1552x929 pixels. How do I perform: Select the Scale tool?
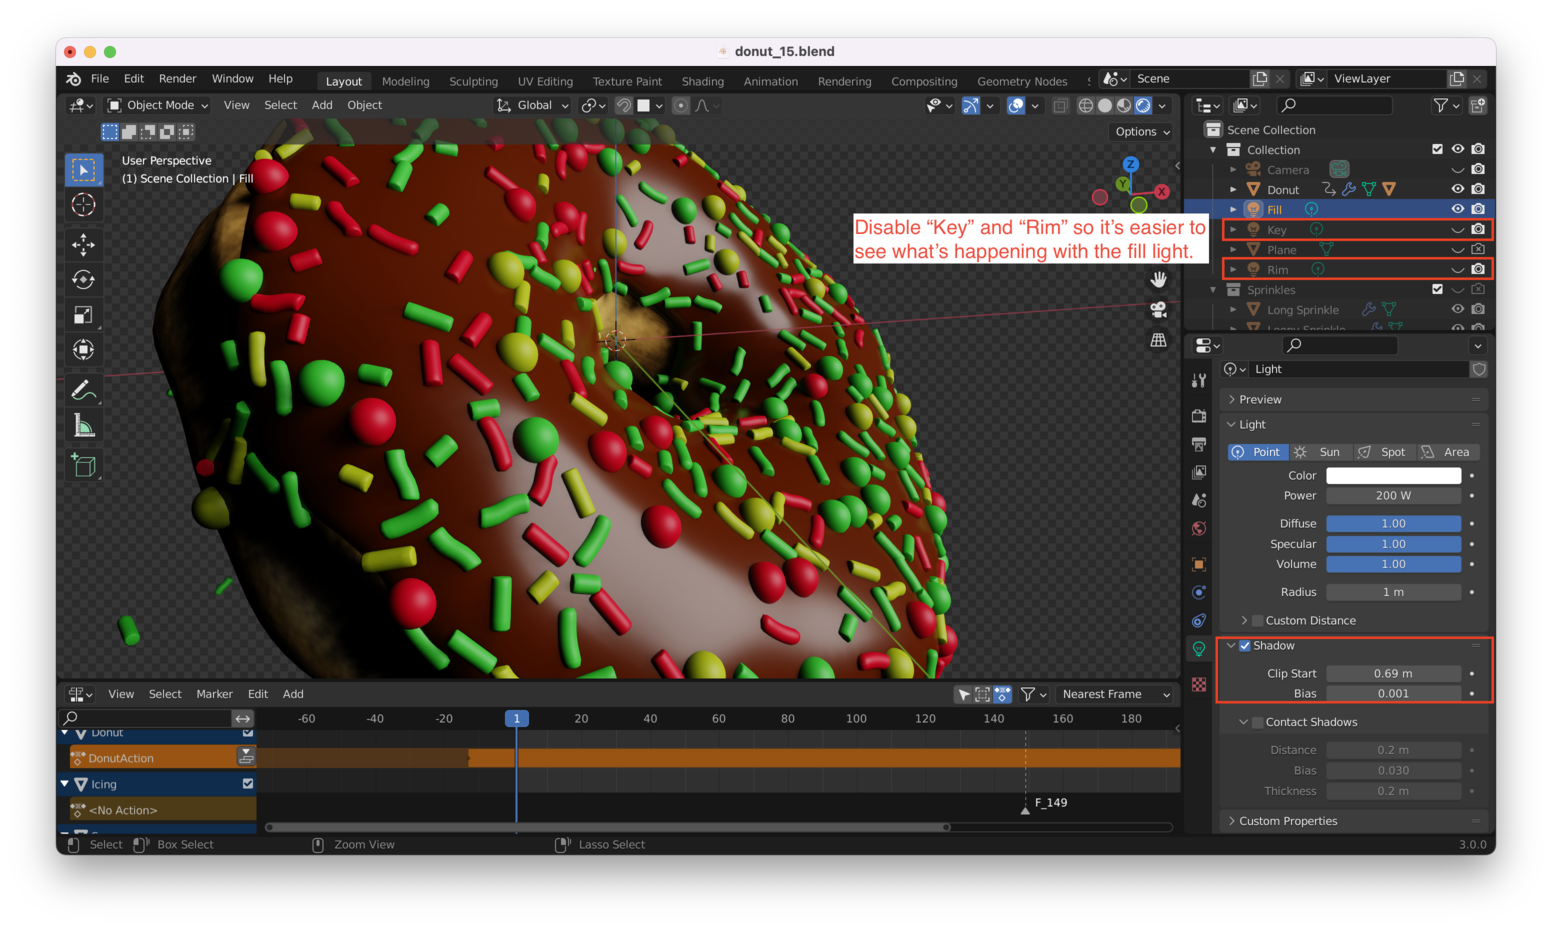coord(84,315)
